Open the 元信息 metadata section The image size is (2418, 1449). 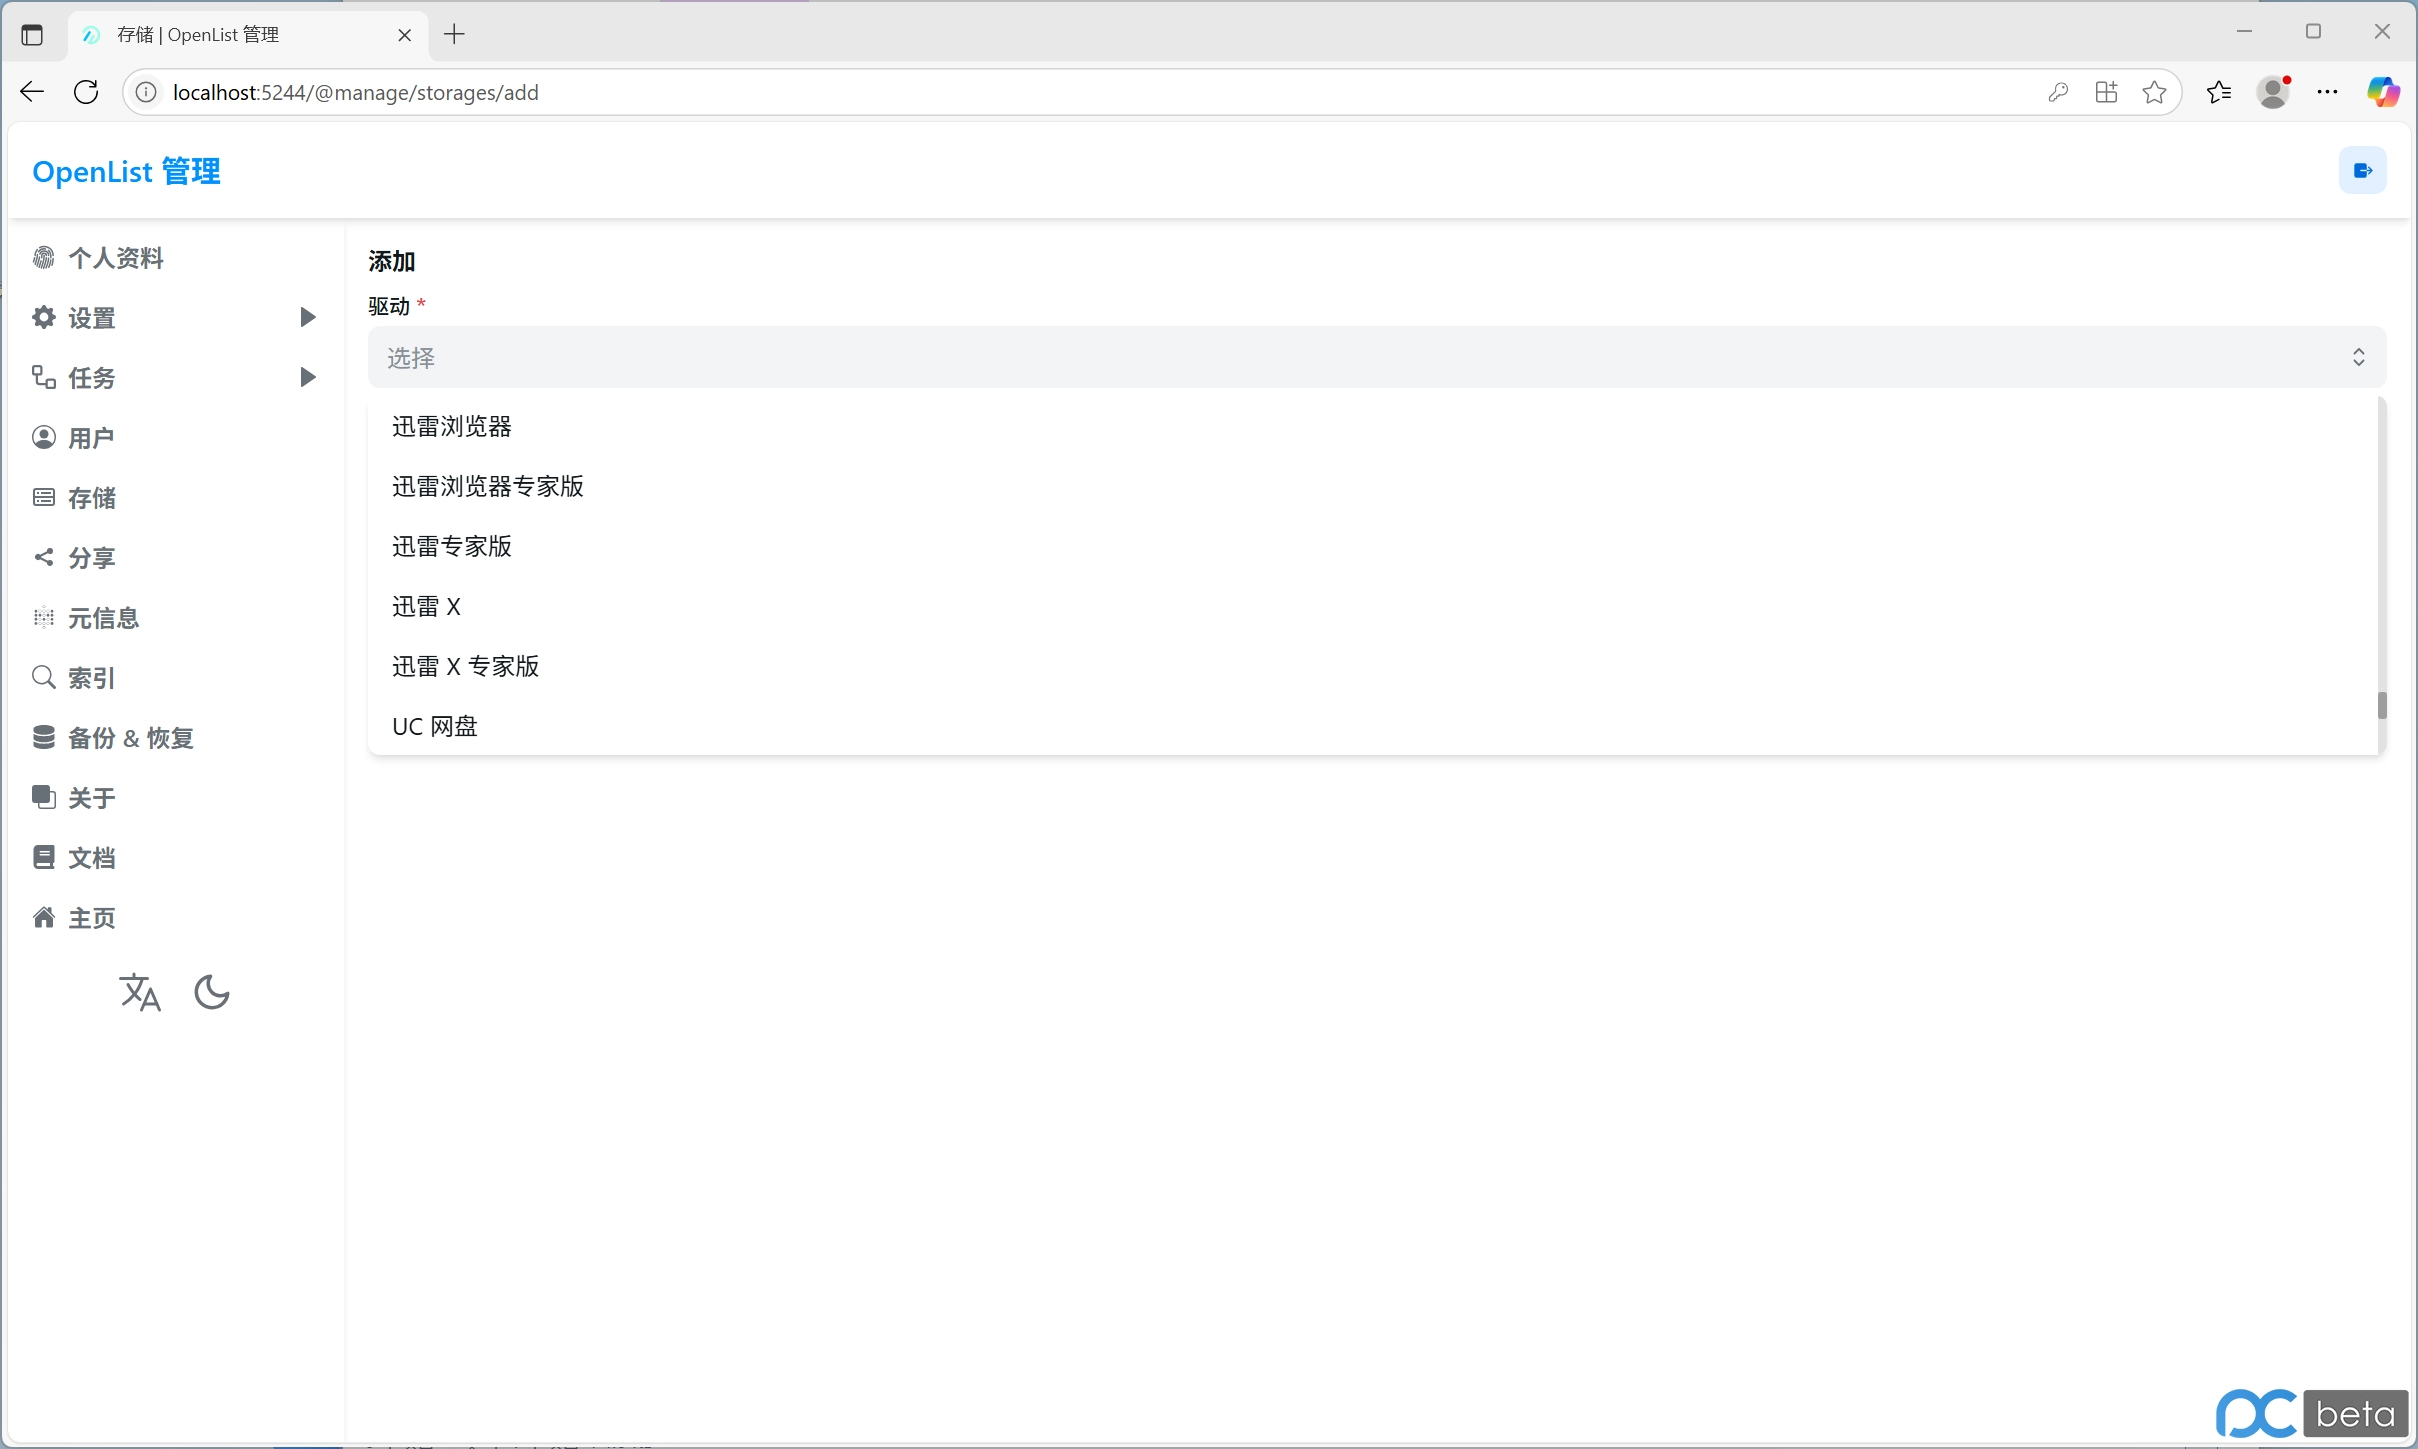pyautogui.click(x=103, y=618)
